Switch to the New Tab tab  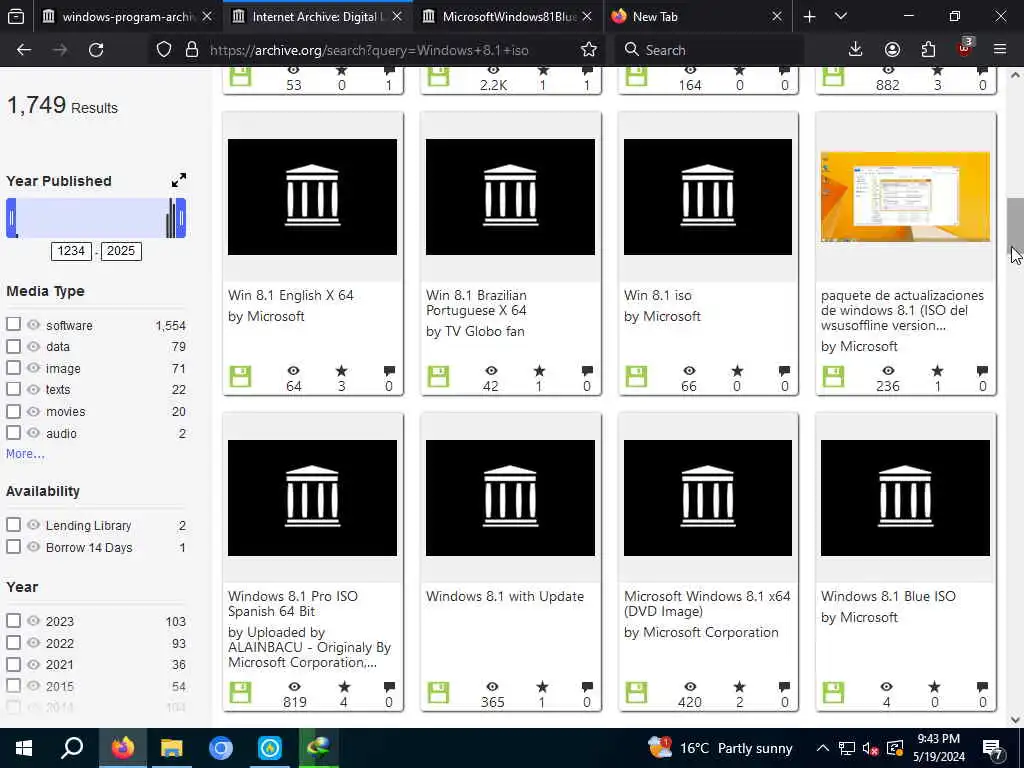[x=695, y=17]
